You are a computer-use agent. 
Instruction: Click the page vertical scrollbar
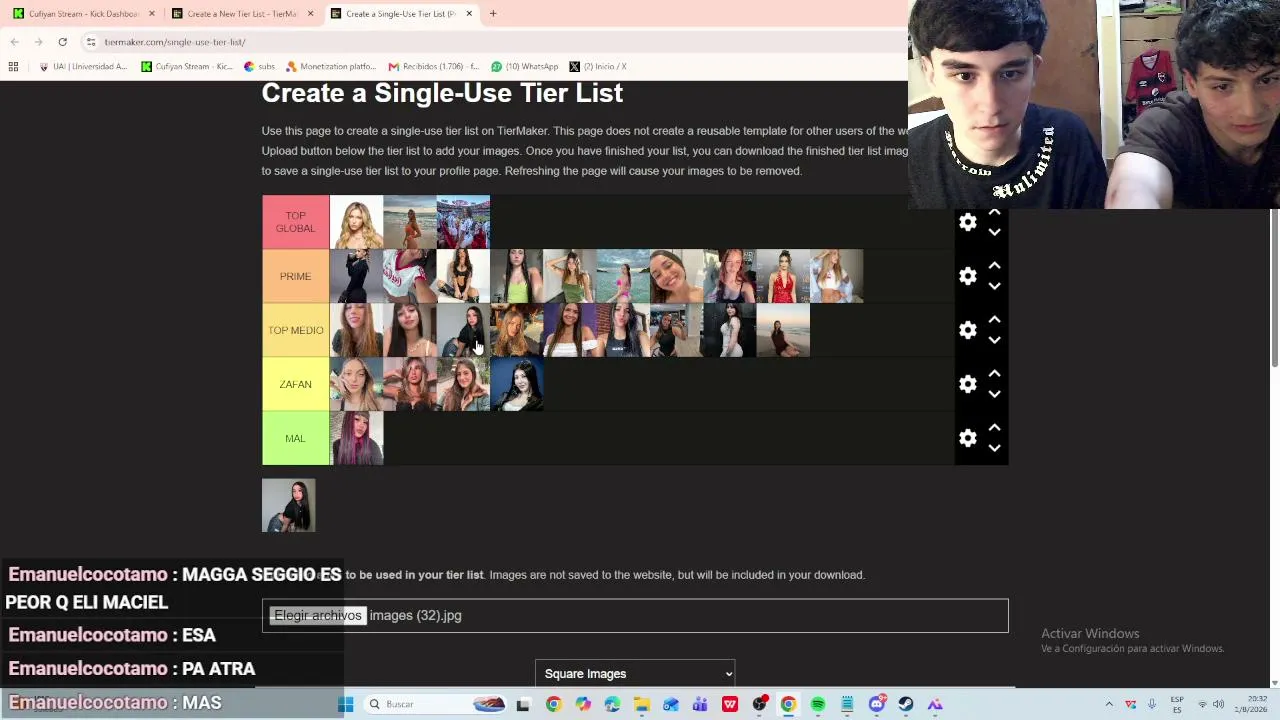[x=1274, y=288]
